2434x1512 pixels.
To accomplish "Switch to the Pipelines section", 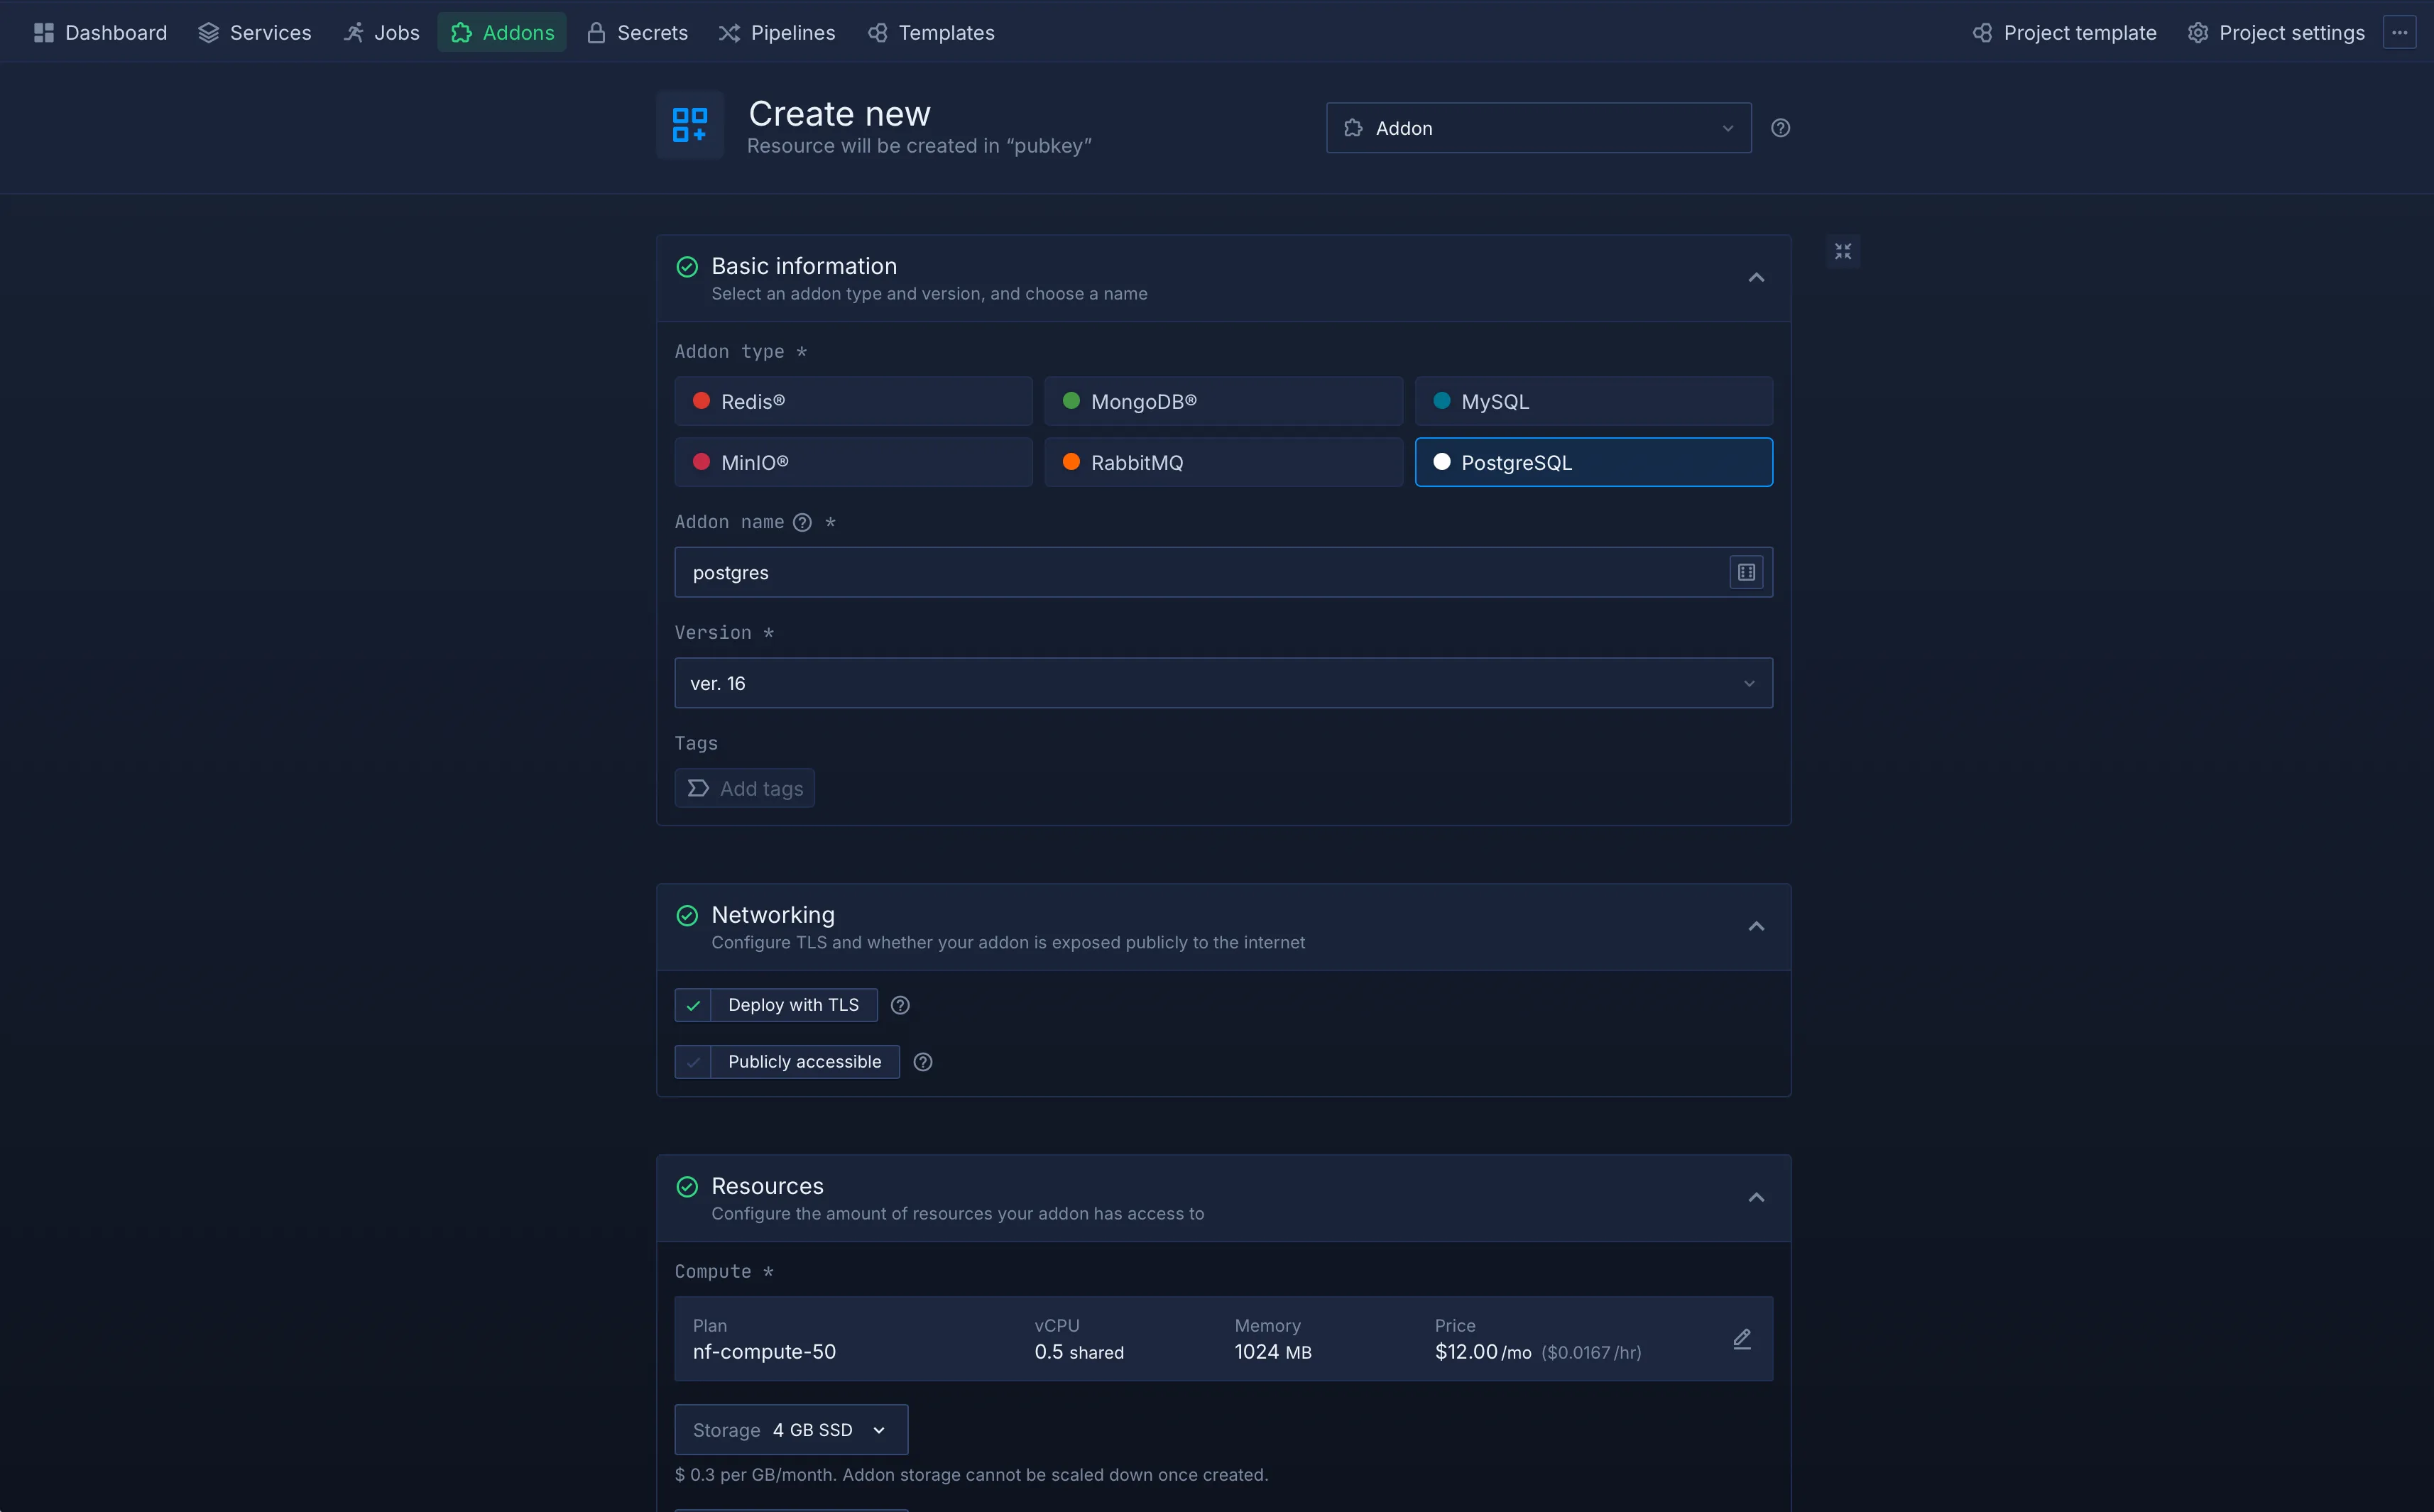I will pos(778,32).
